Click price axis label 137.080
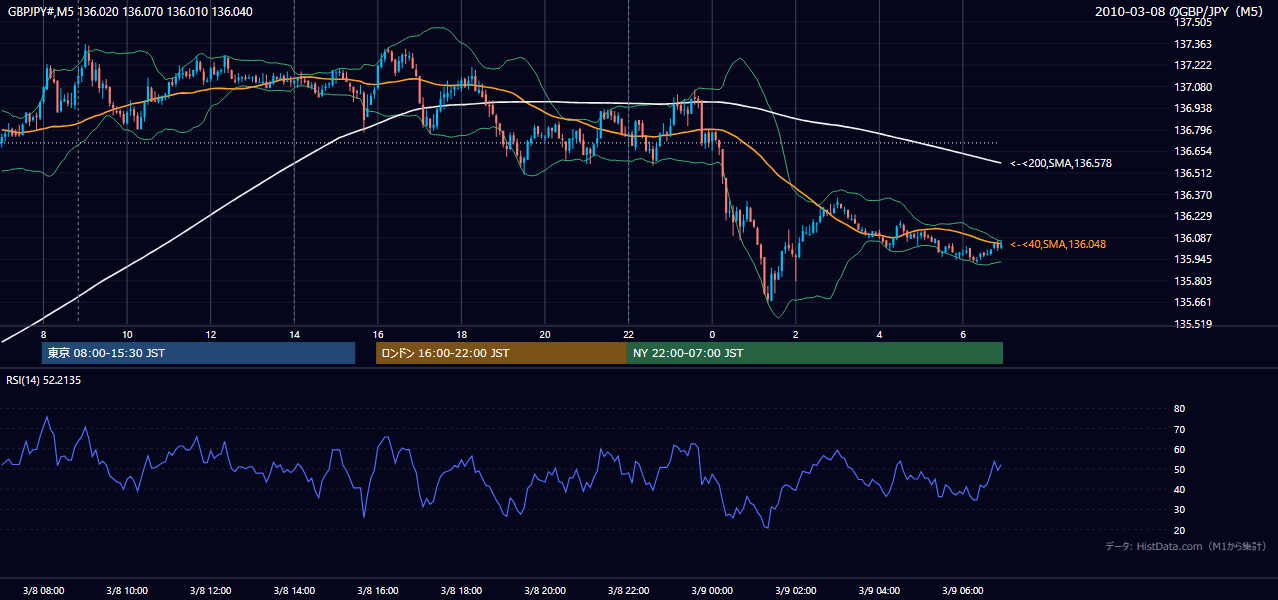 coord(1193,87)
